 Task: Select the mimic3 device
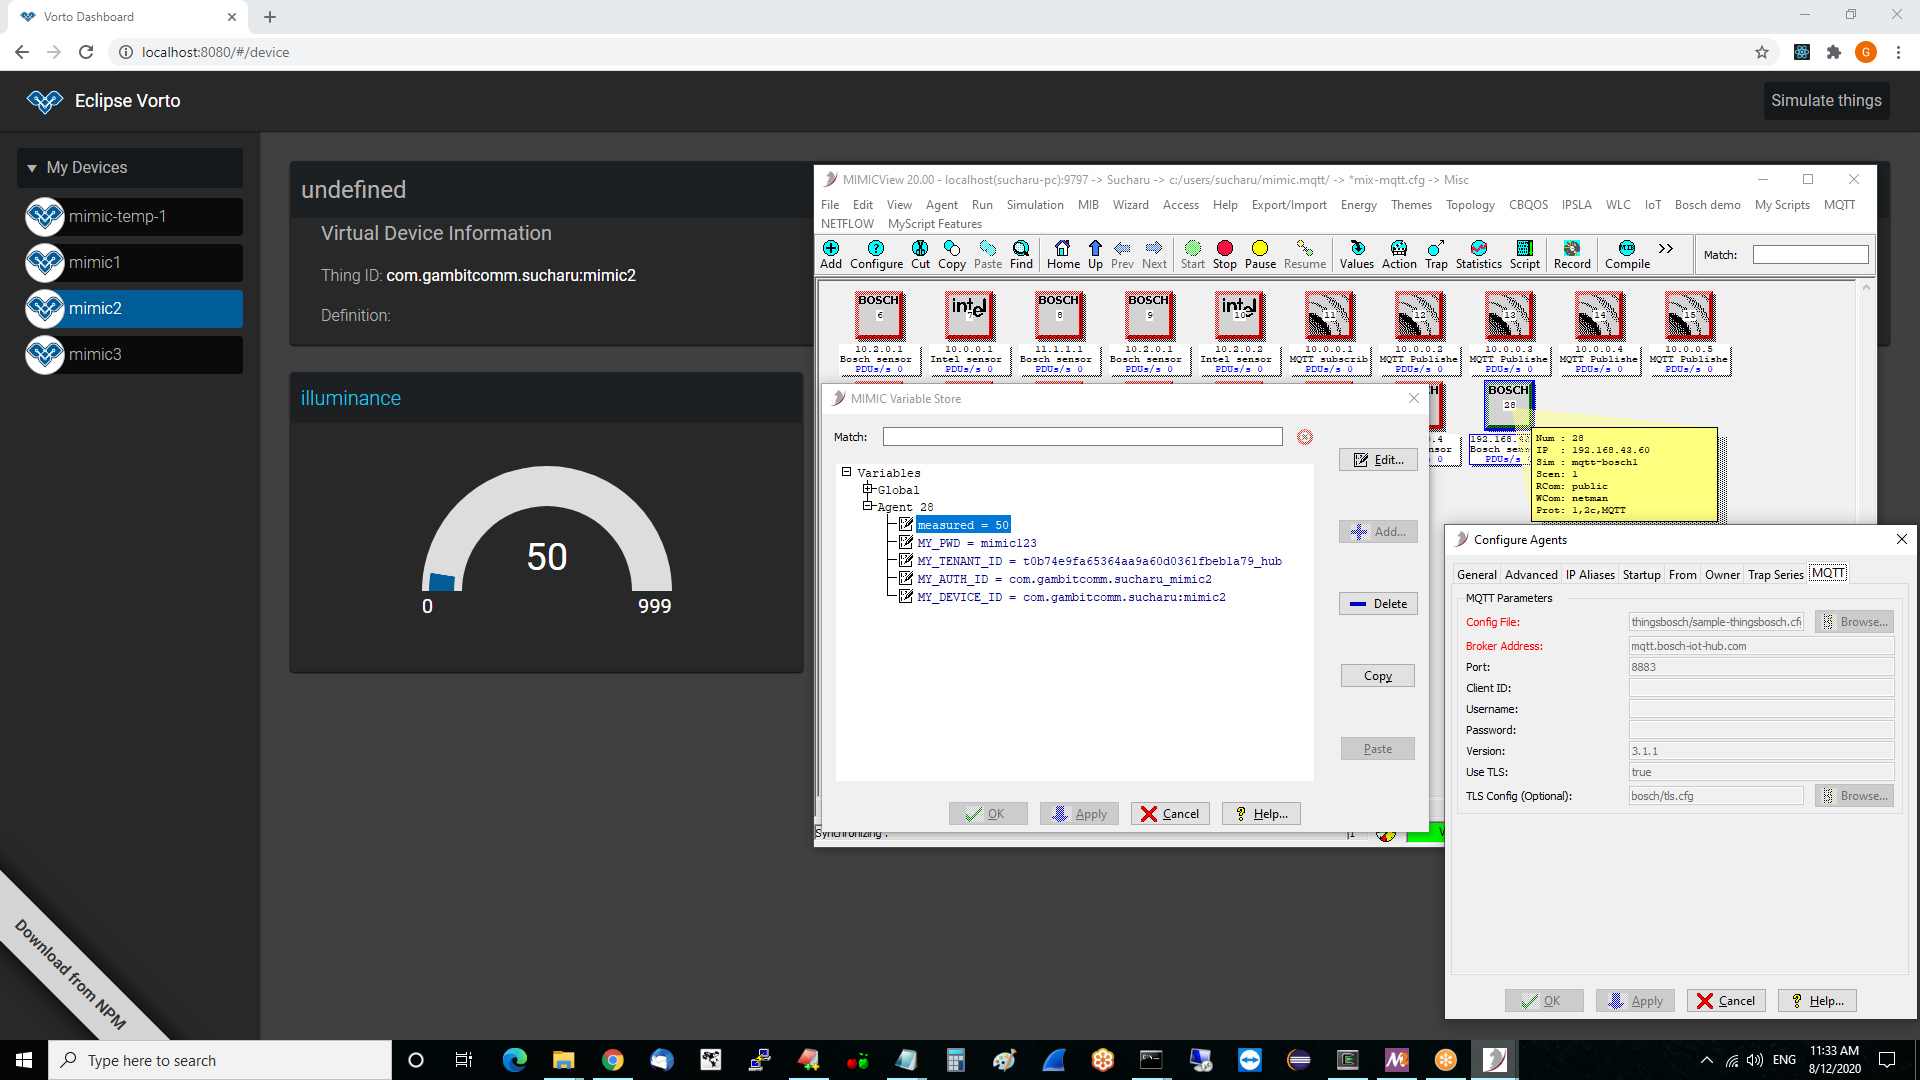coord(134,355)
